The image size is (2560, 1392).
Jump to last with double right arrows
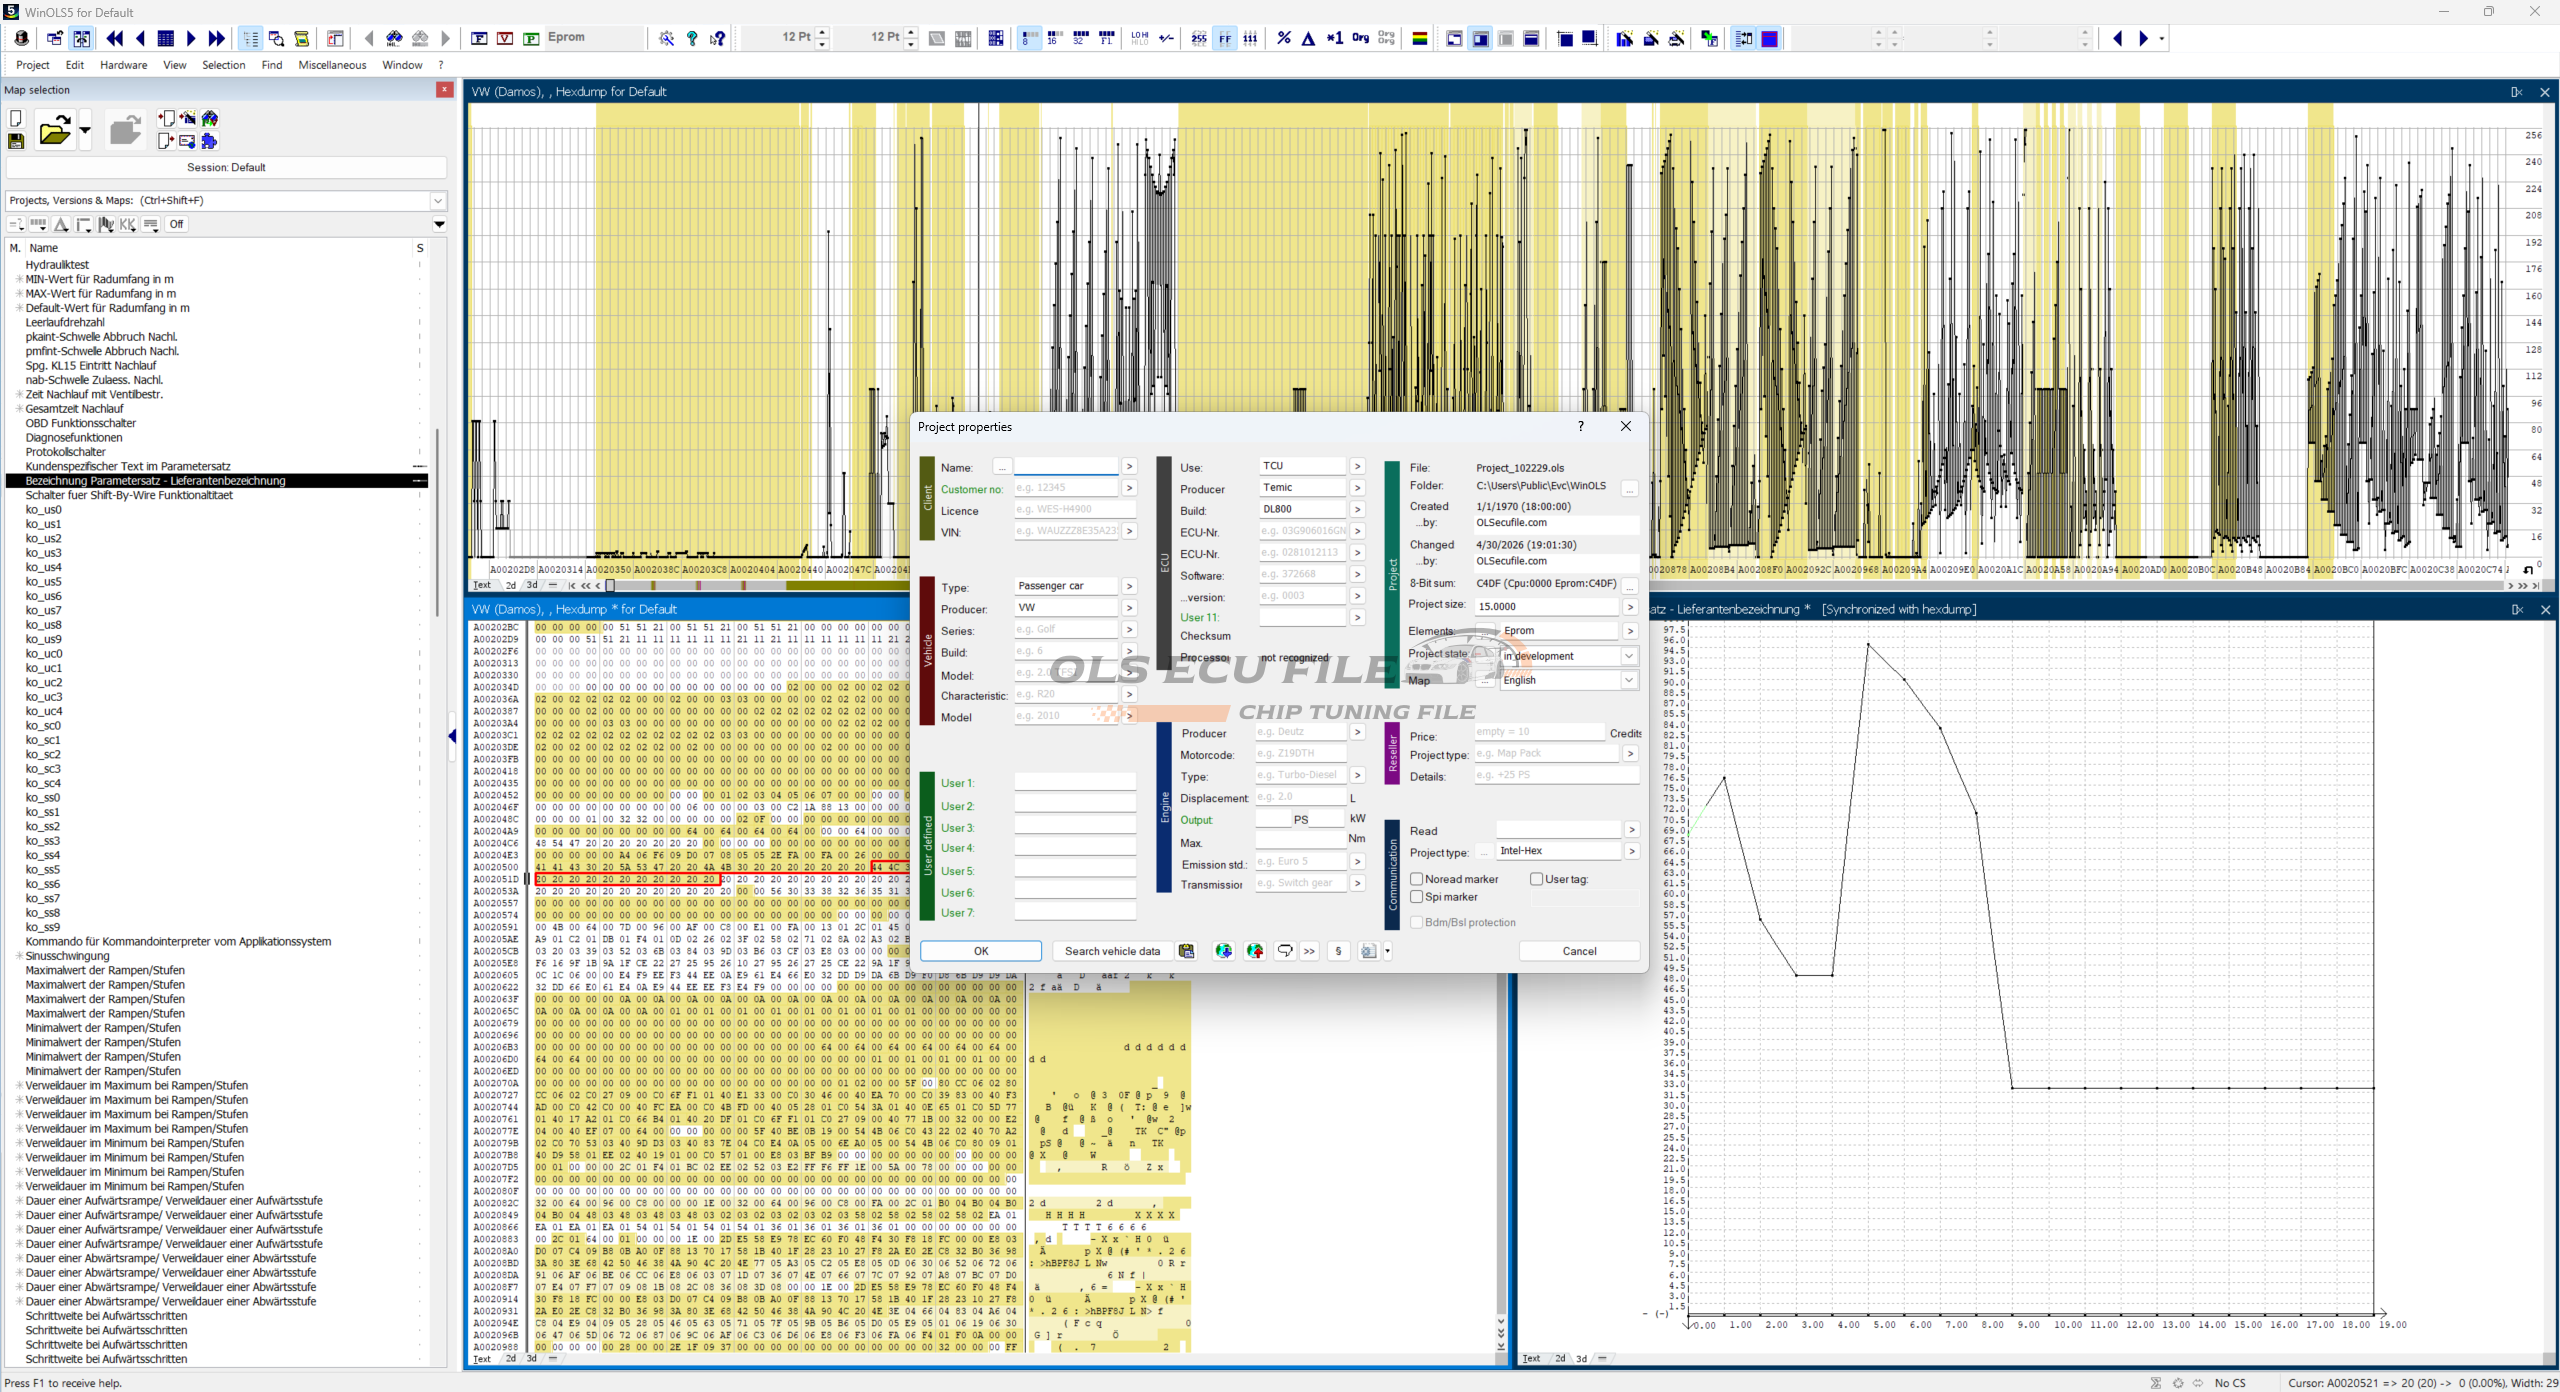(x=217, y=38)
